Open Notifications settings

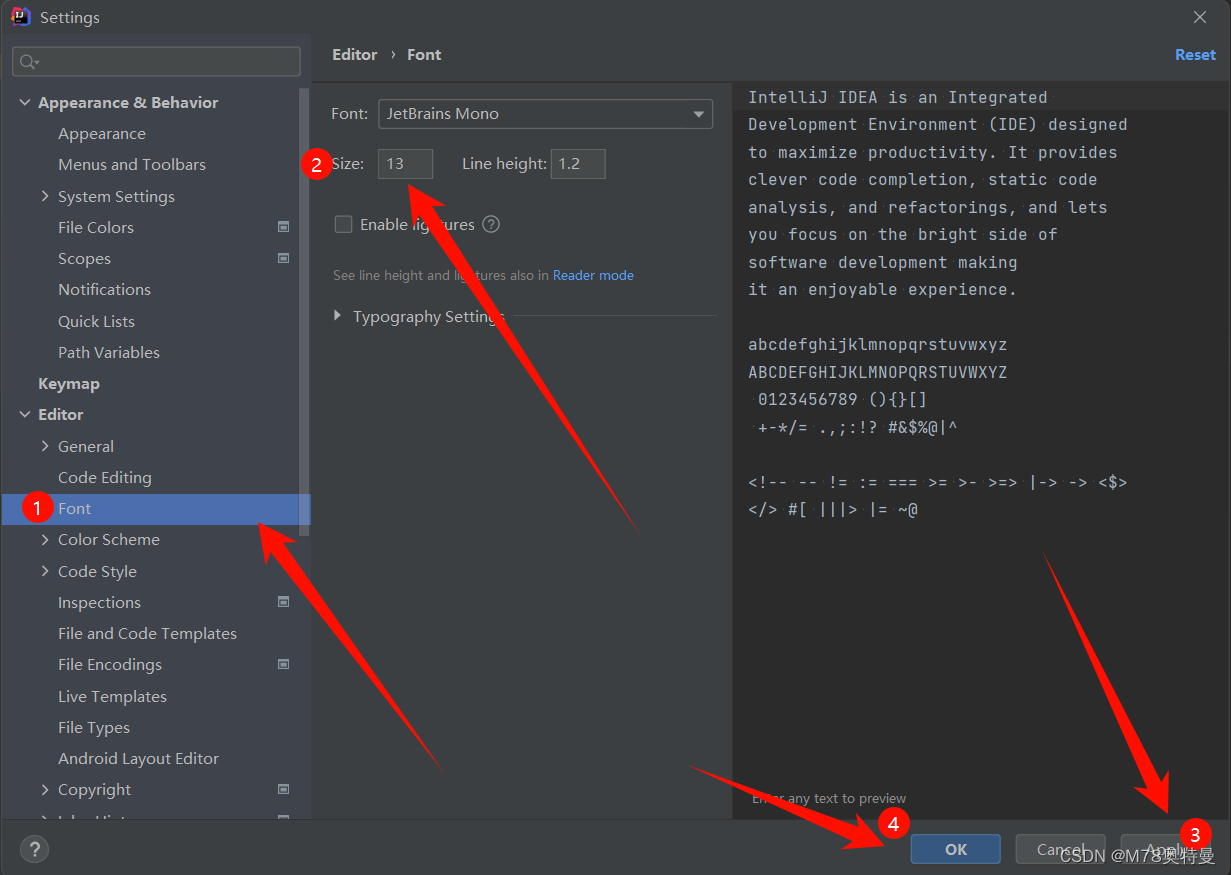104,289
